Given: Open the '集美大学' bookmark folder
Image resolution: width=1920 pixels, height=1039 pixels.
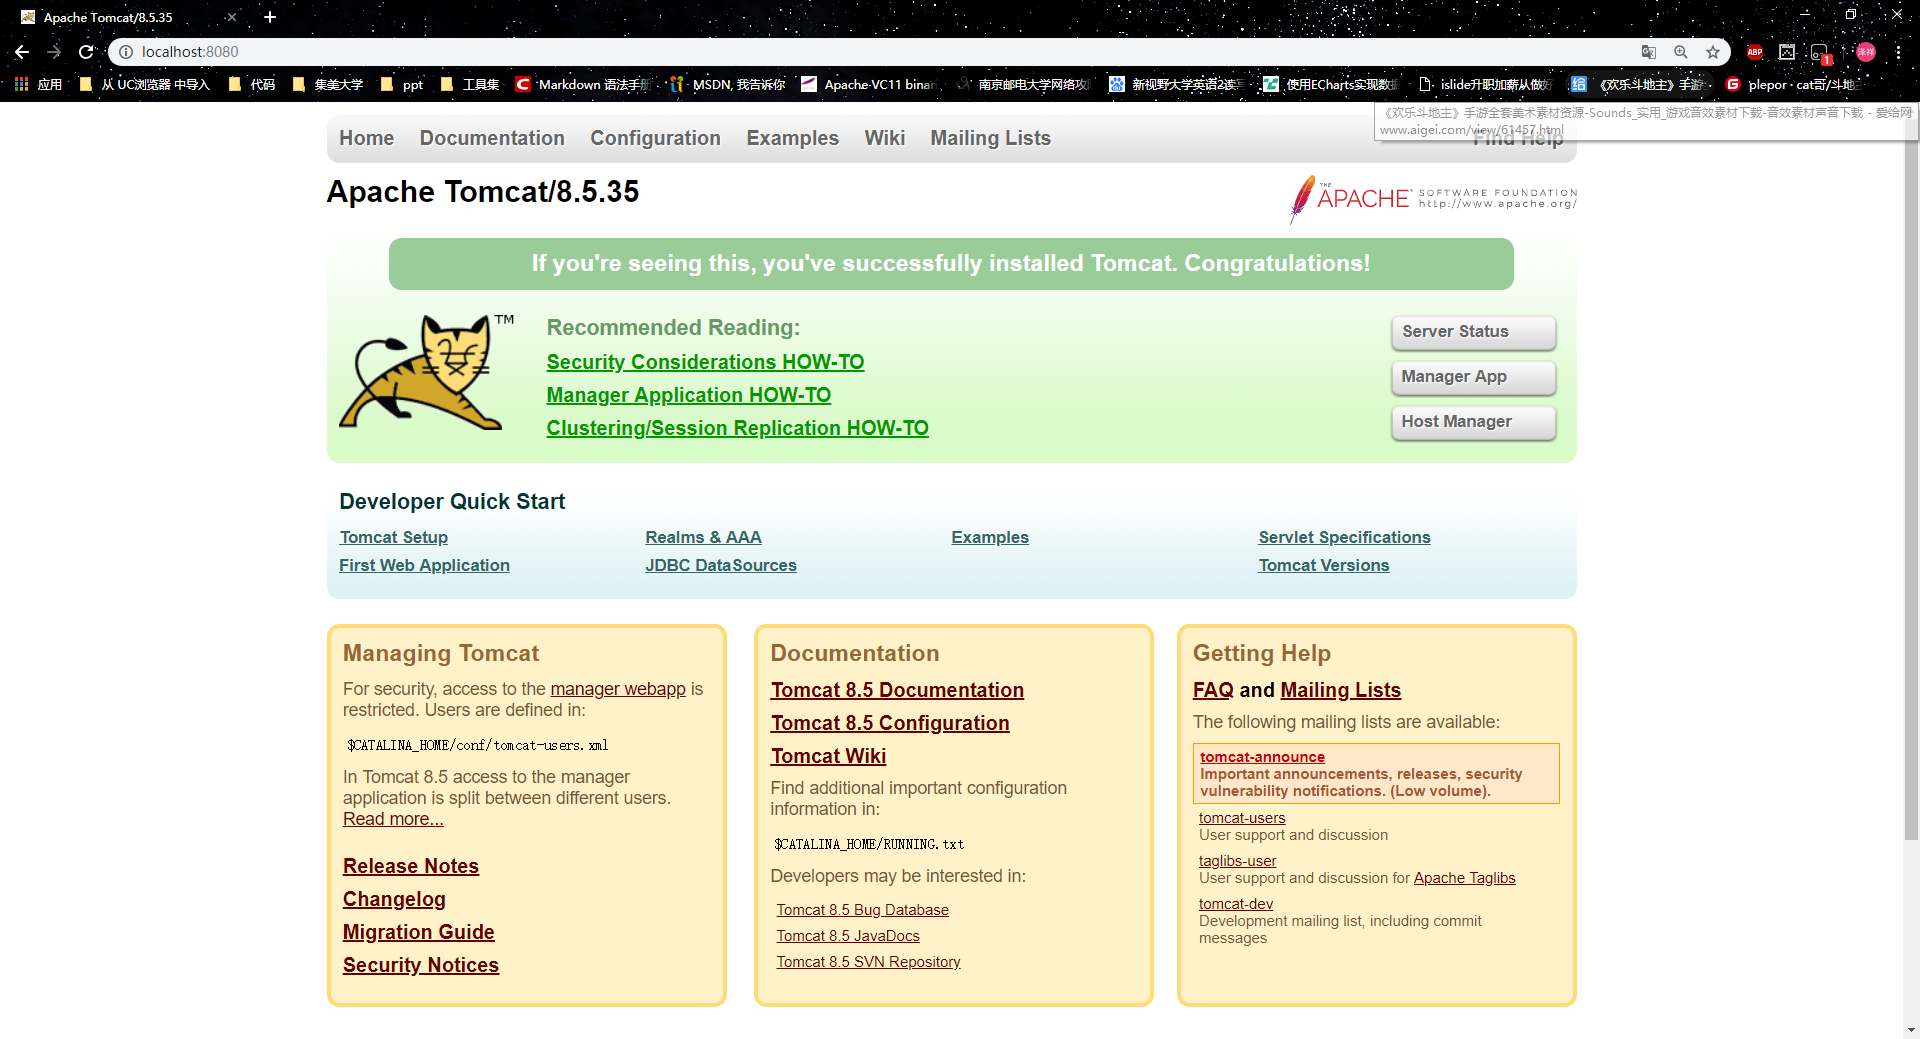Looking at the screenshot, I should coord(328,84).
